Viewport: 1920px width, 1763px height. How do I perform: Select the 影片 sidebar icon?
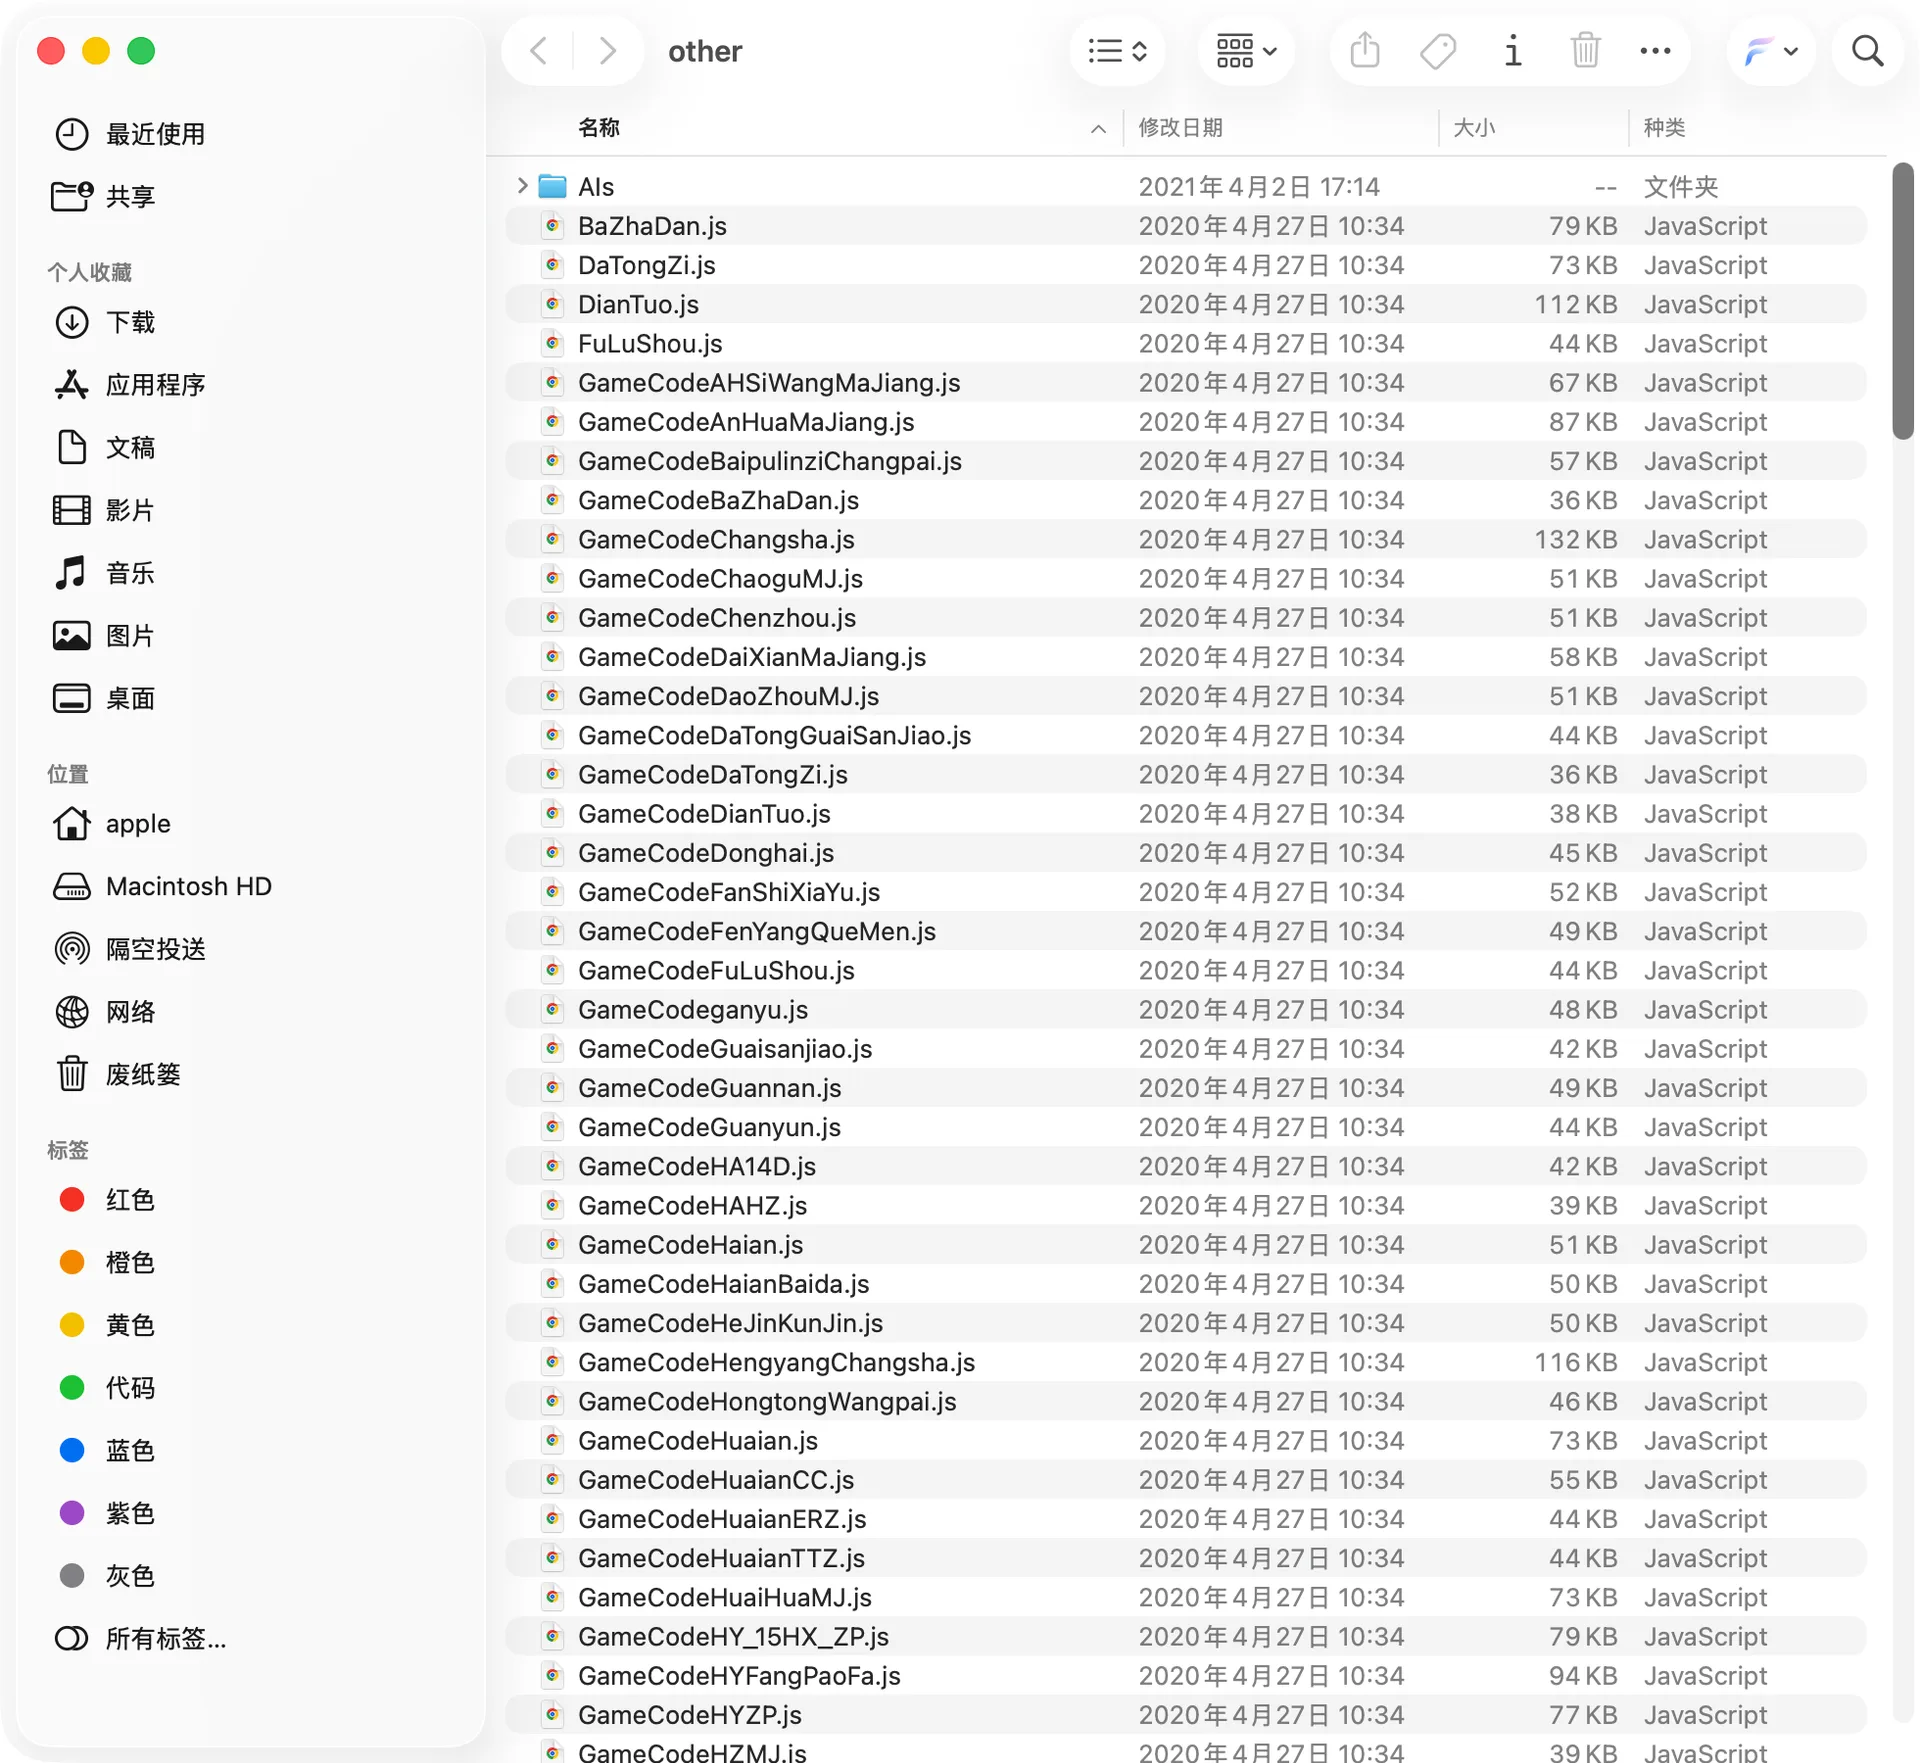[71, 510]
